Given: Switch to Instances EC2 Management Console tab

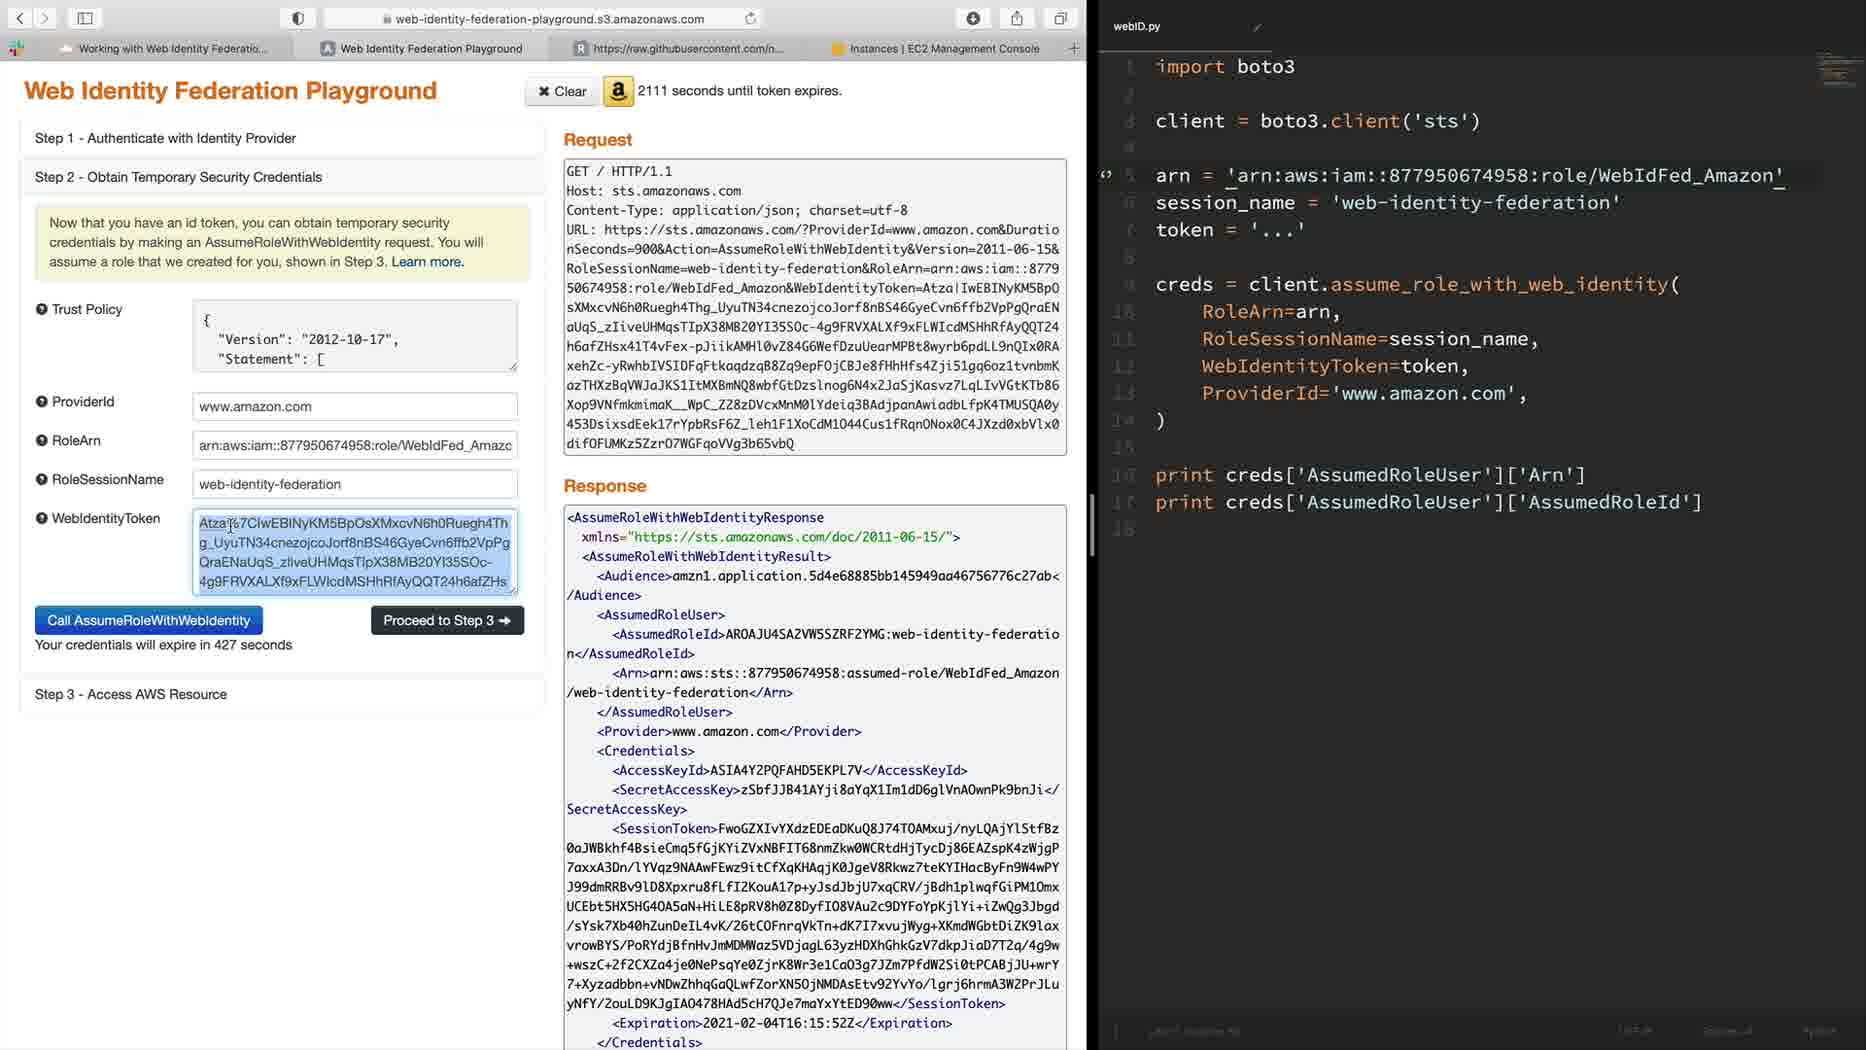Looking at the screenshot, I should point(943,48).
